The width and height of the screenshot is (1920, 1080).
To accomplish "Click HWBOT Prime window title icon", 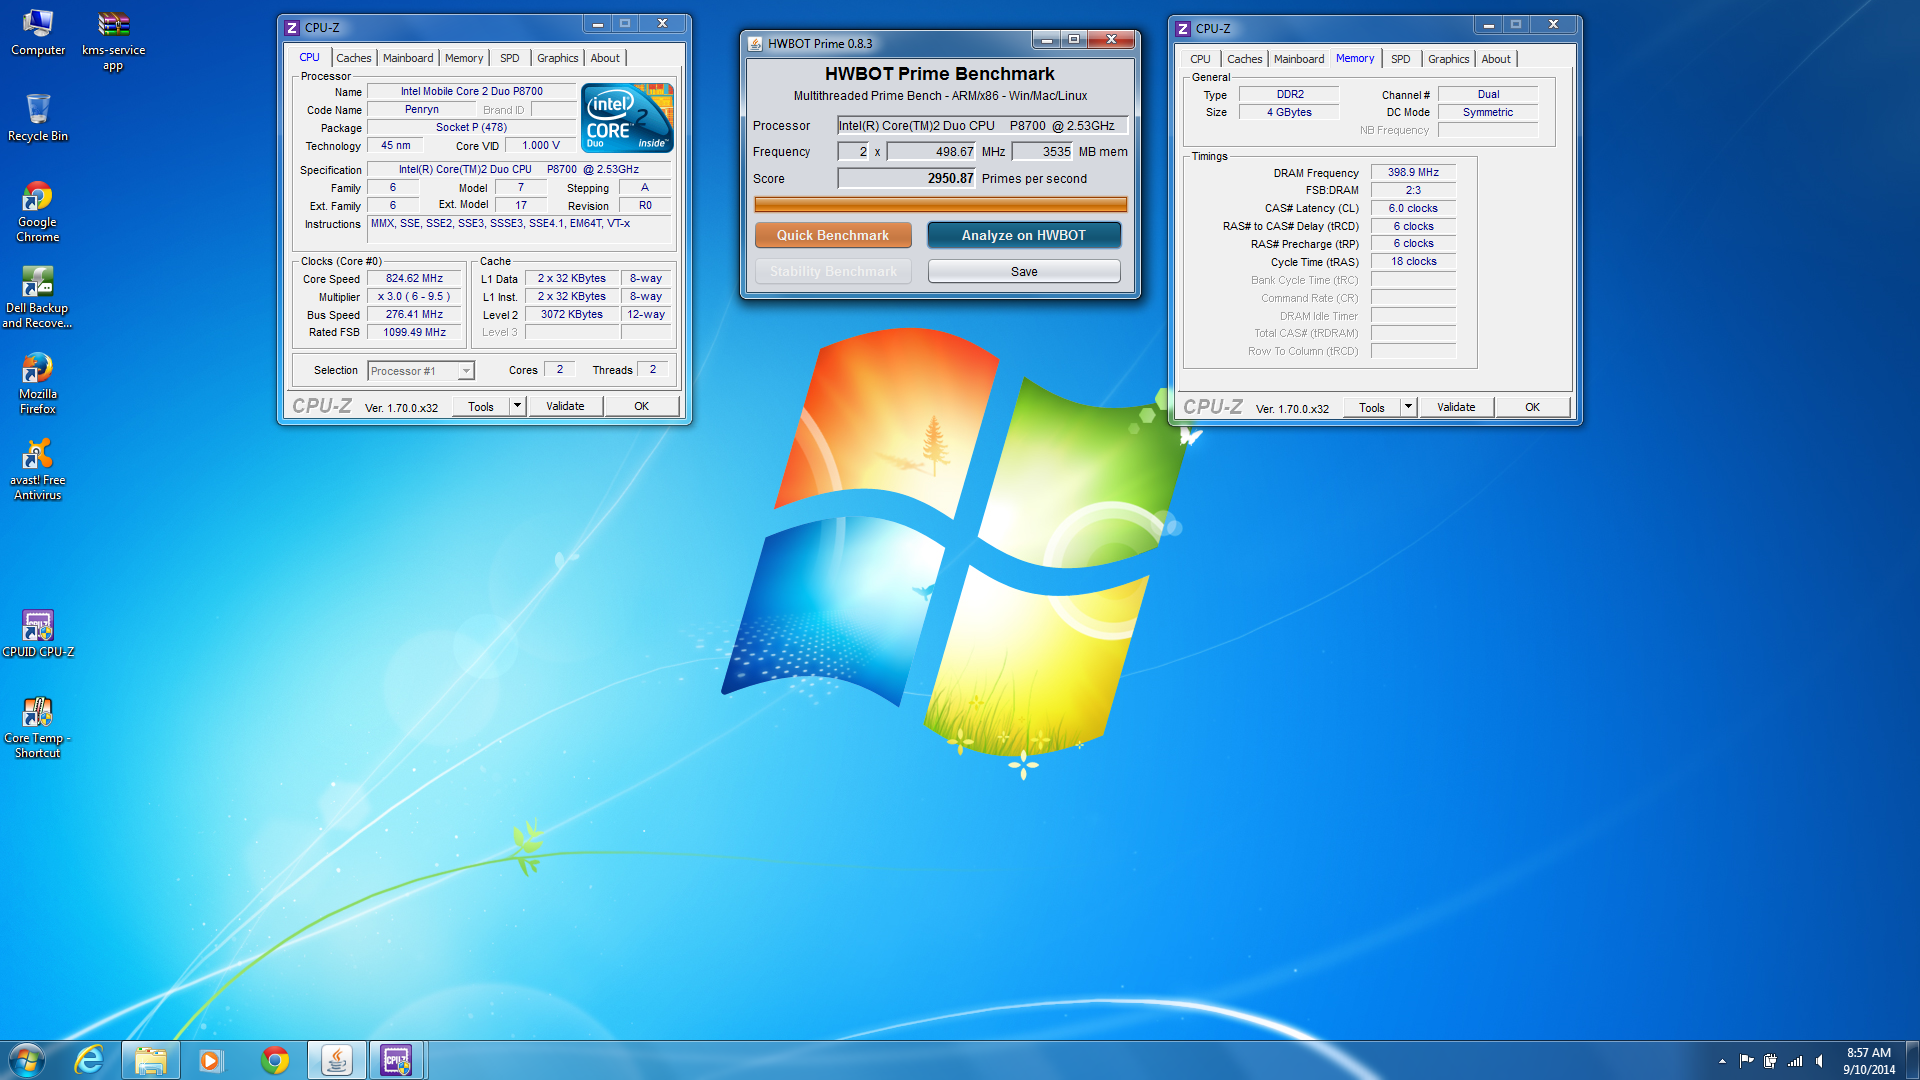I will [x=755, y=43].
